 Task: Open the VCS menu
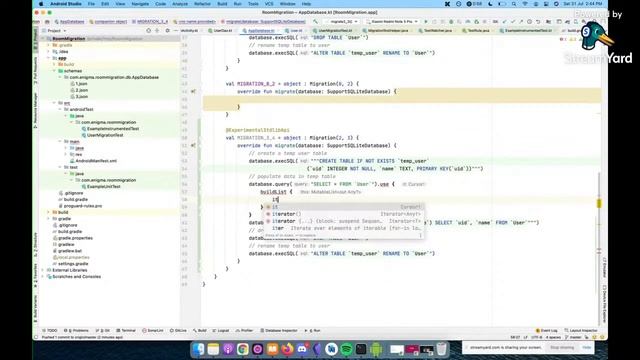[x=269, y=4]
